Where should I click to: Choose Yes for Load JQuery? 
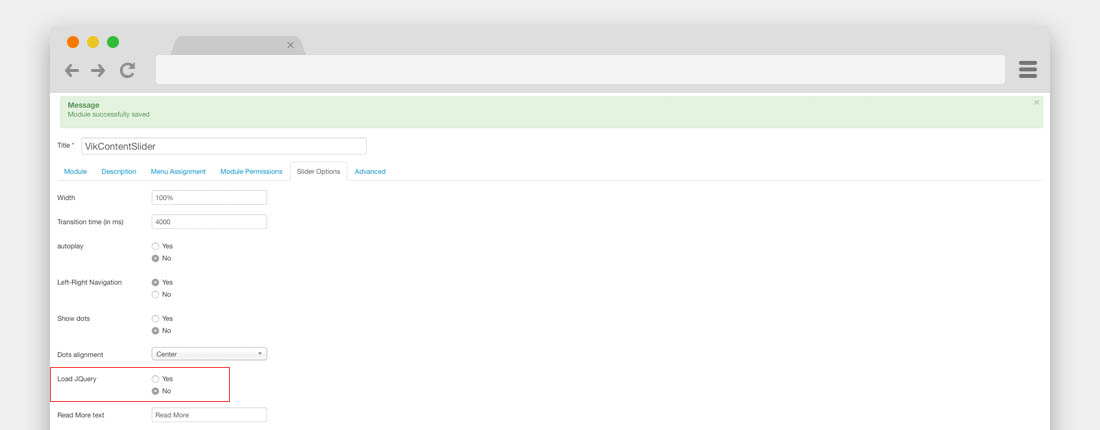click(156, 379)
